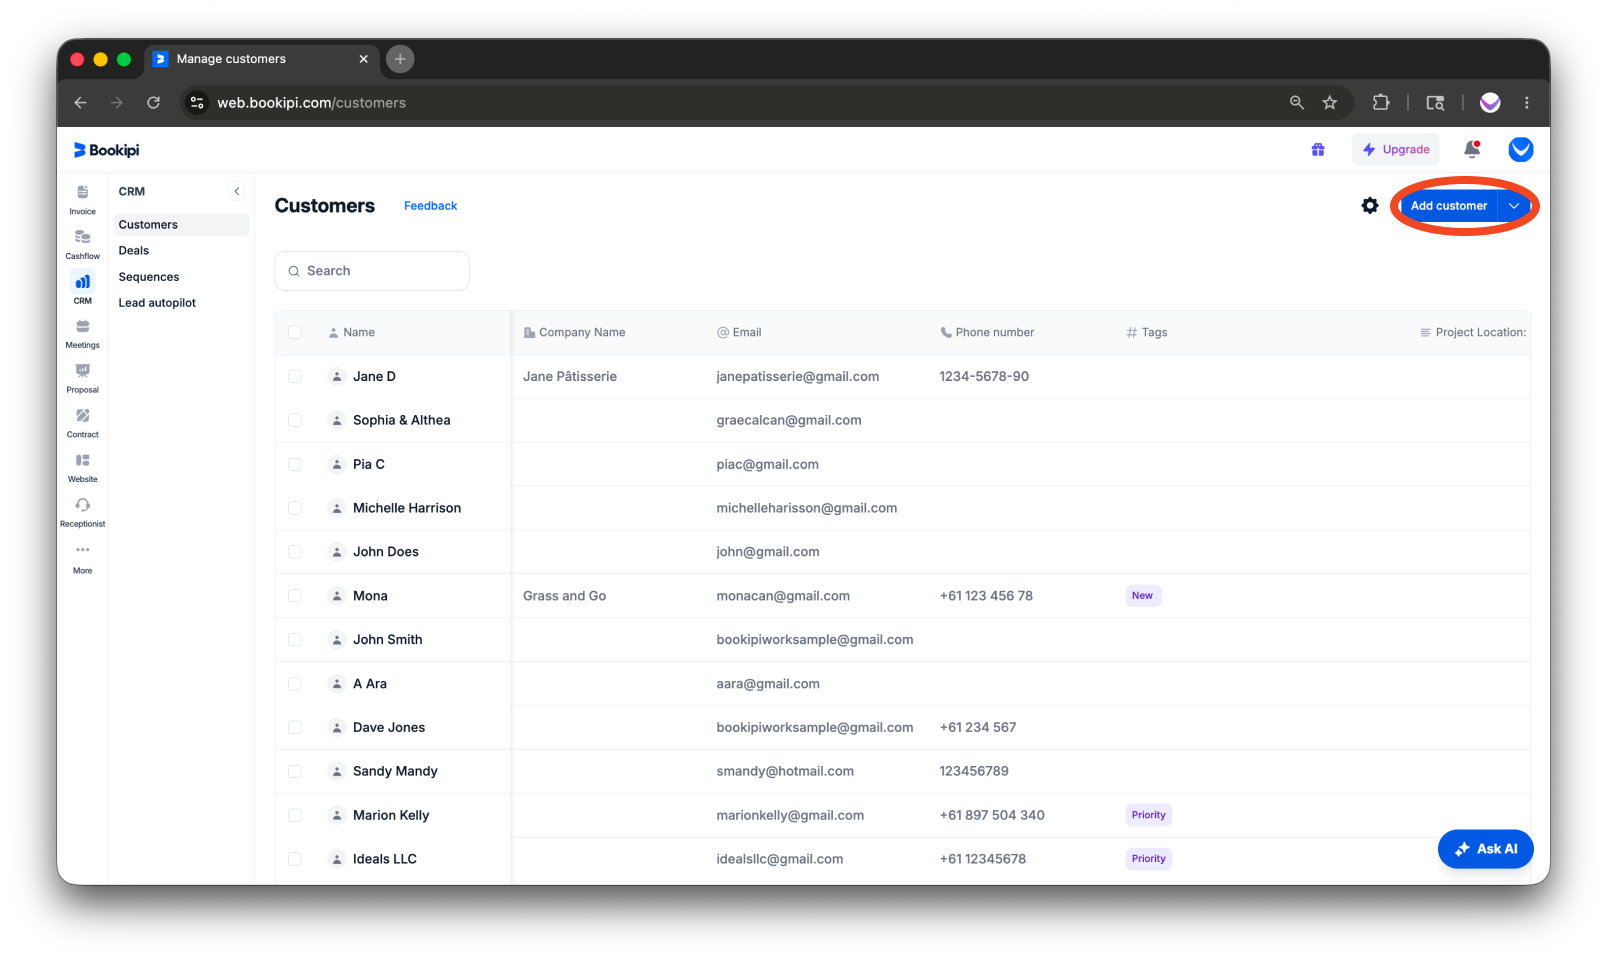Show More sidebar options
The height and width of the screenshot is (960, 1608).
[x=82, y=558]
